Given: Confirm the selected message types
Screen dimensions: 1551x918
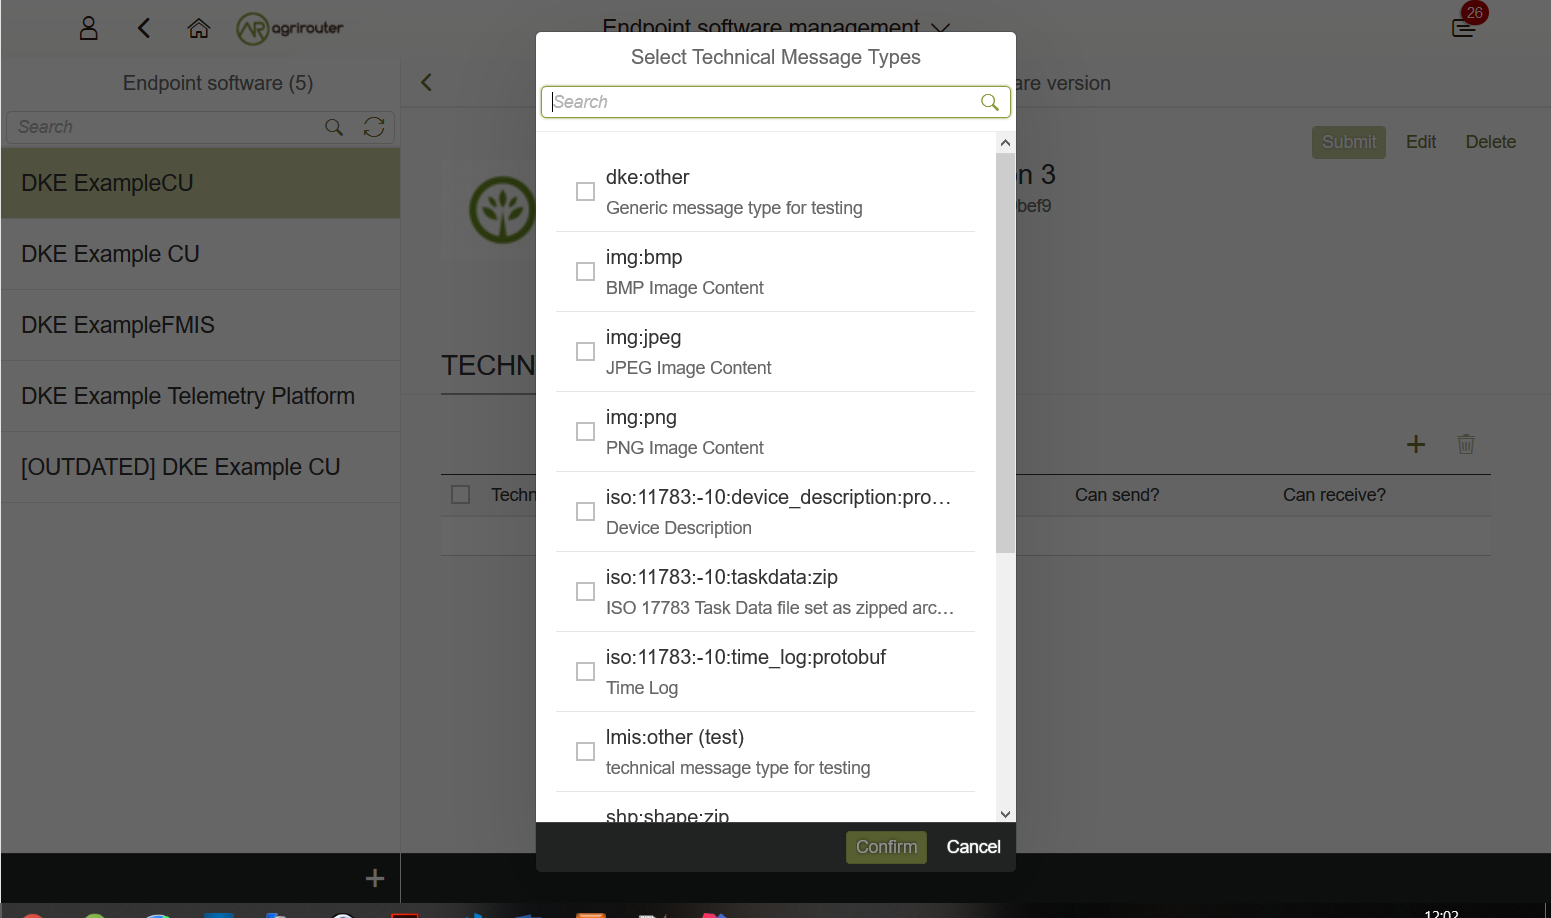Looking at the screenshot, I should tap(886, 846).
